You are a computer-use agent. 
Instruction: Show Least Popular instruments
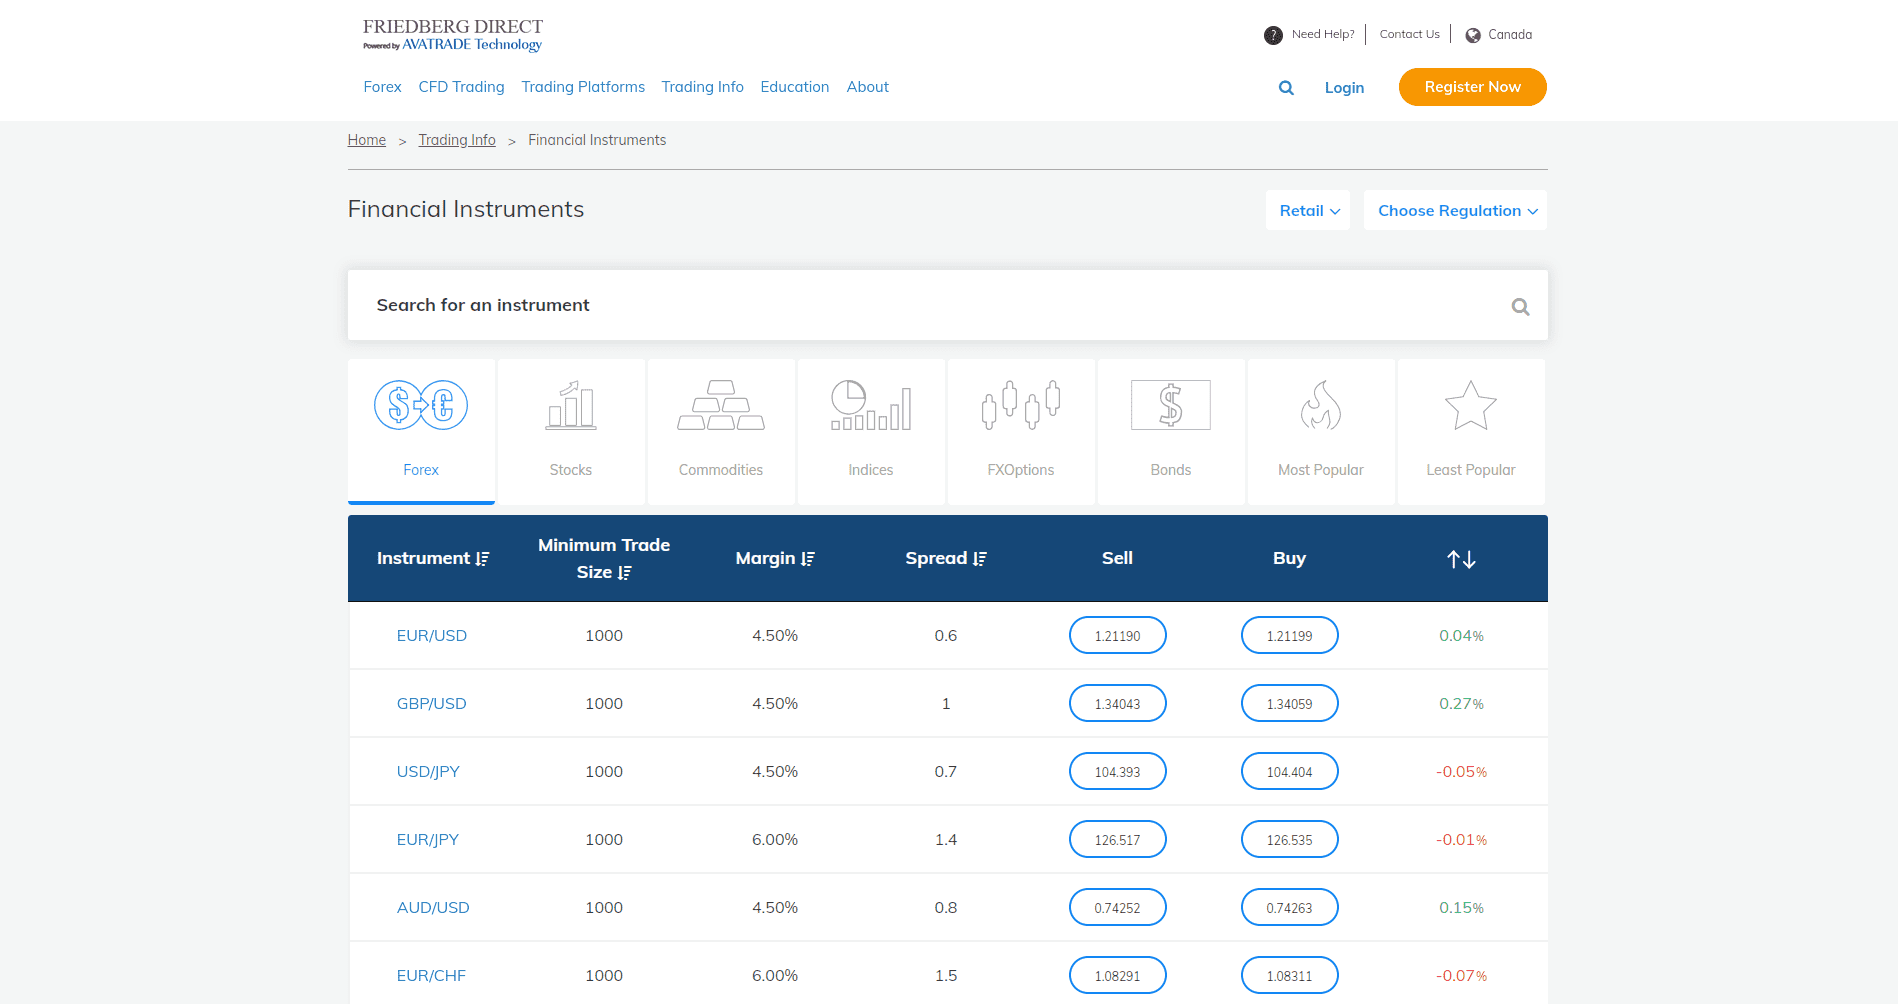[x=1470, y=432]
